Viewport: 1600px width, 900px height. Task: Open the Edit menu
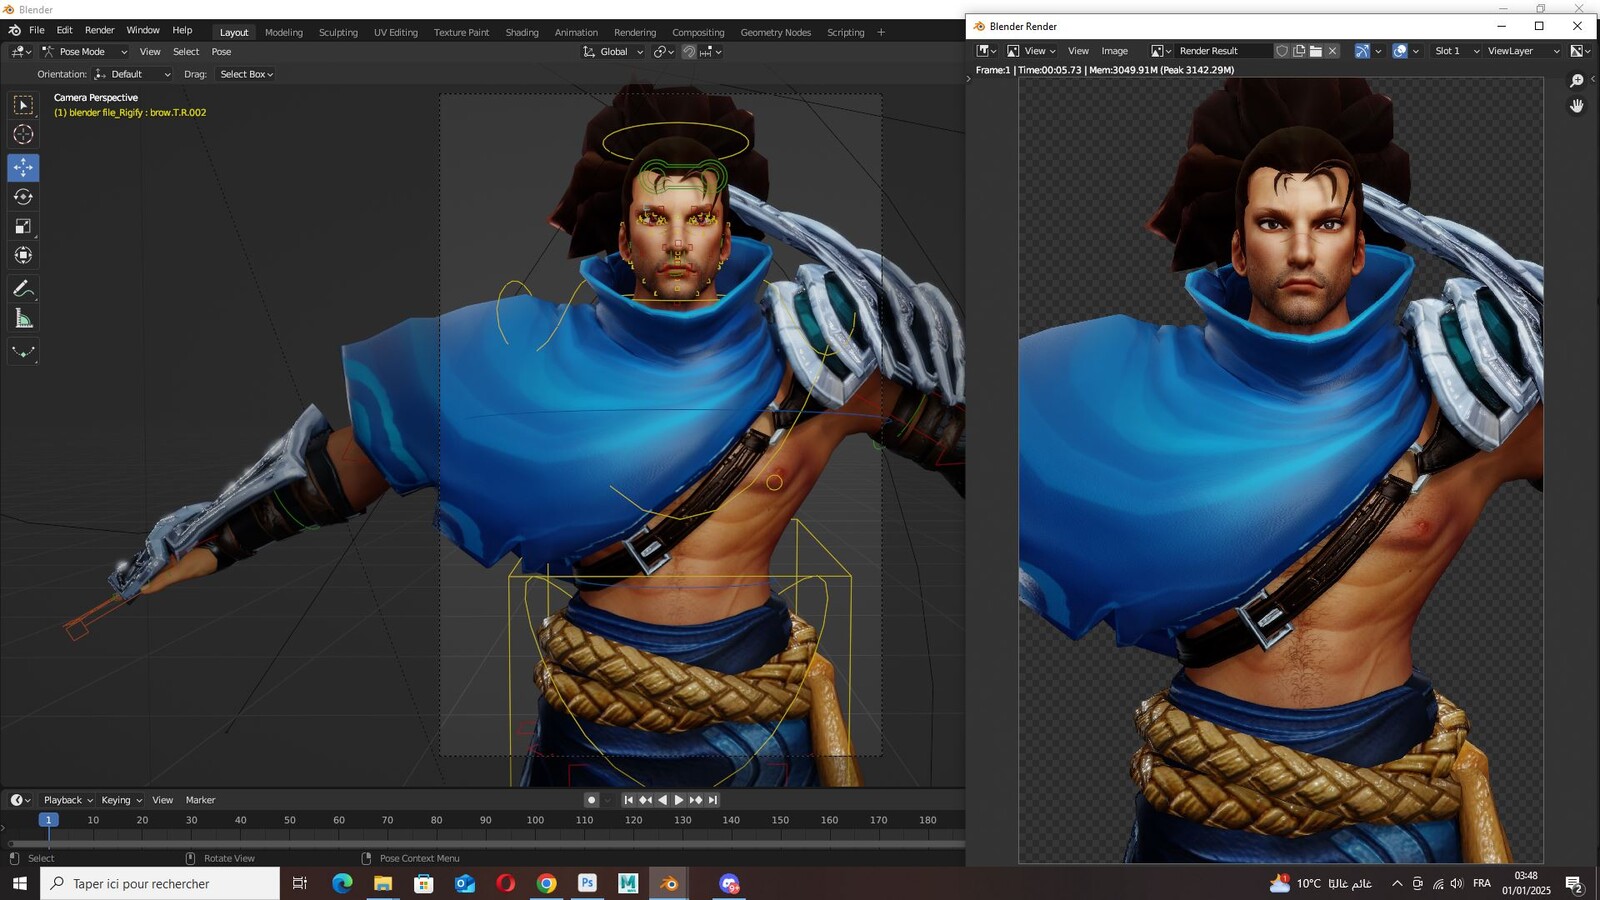(x=64, y=31)
